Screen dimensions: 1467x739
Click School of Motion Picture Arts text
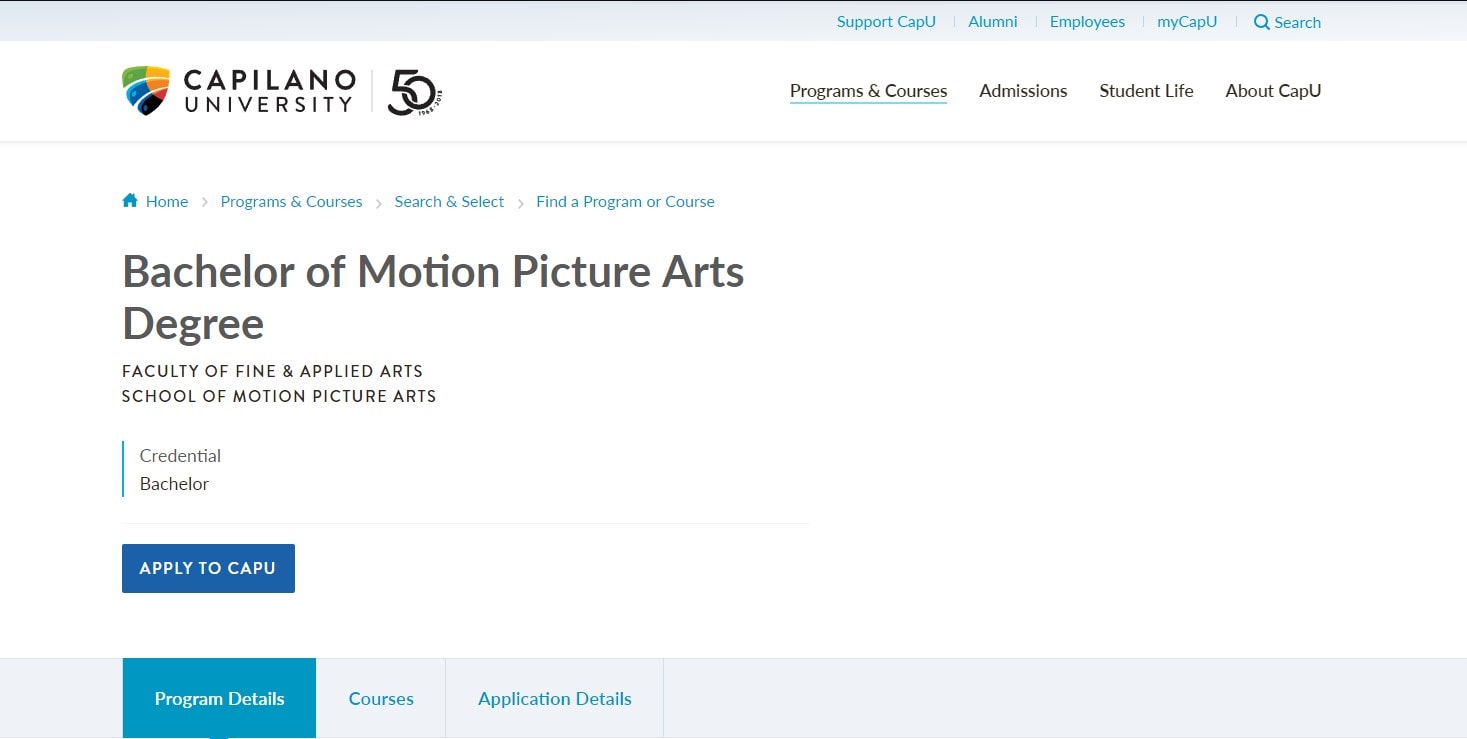(279, 396)
